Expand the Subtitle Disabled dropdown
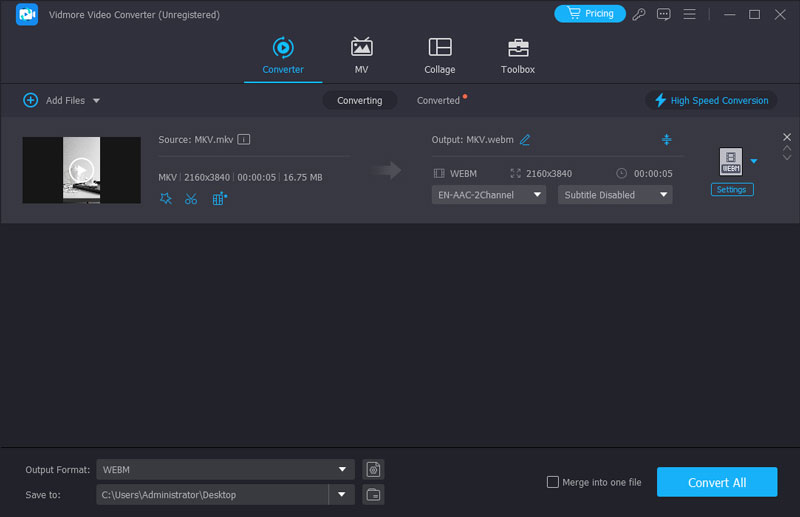 (x=614, y=195)
